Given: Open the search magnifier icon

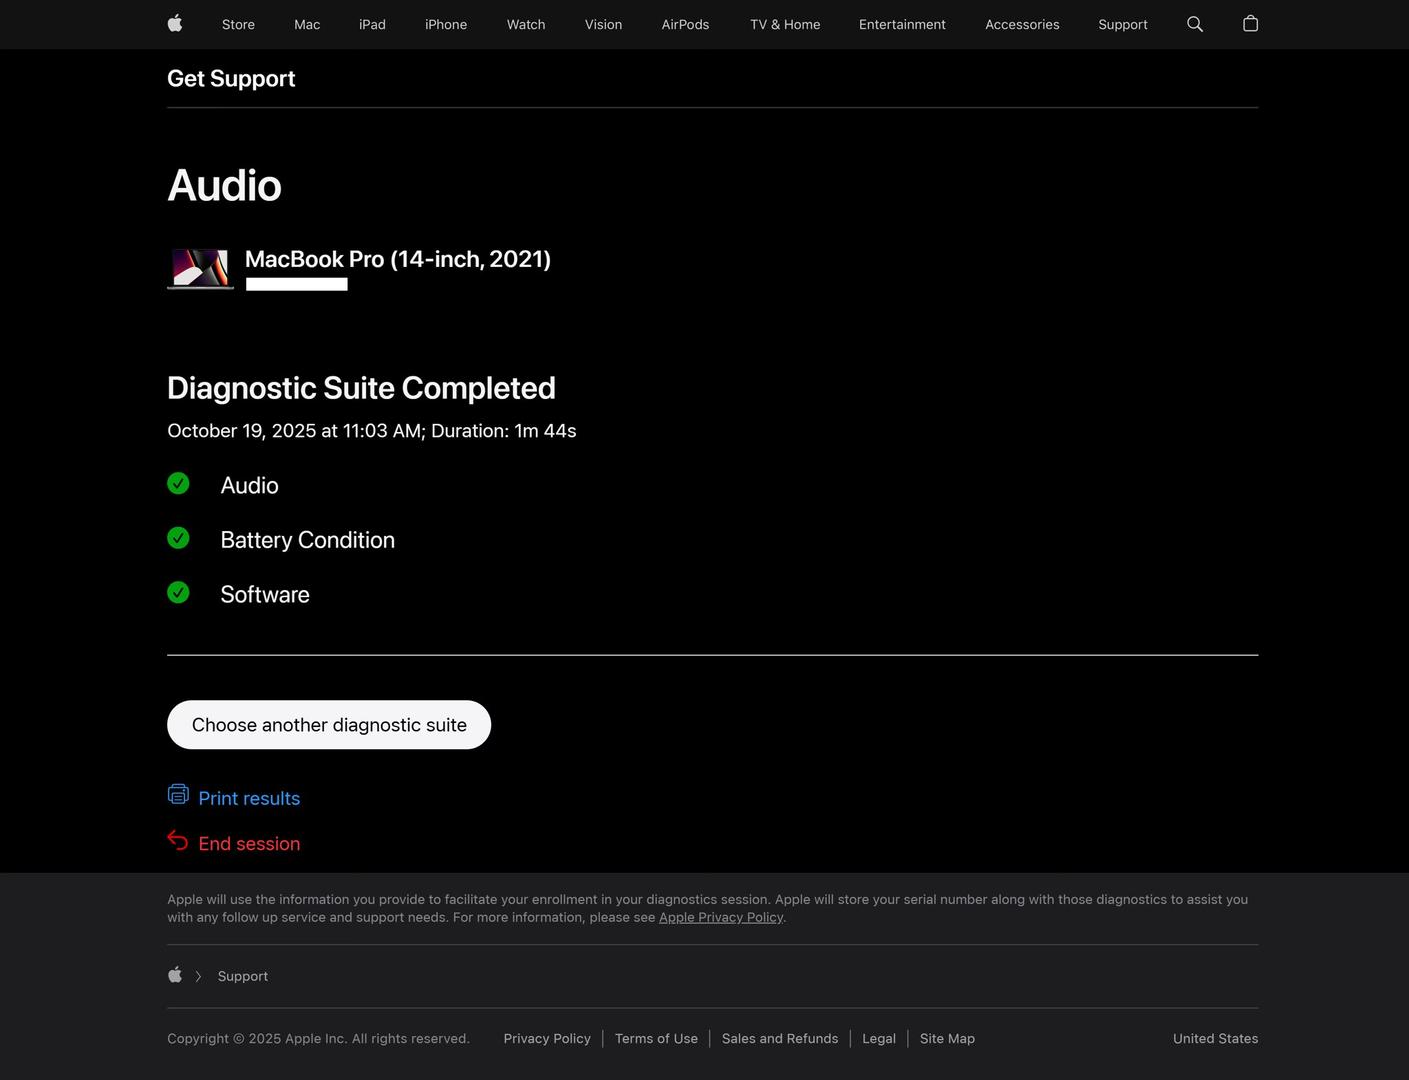Looking at the screenshot, I should (x=1194, y=24).
